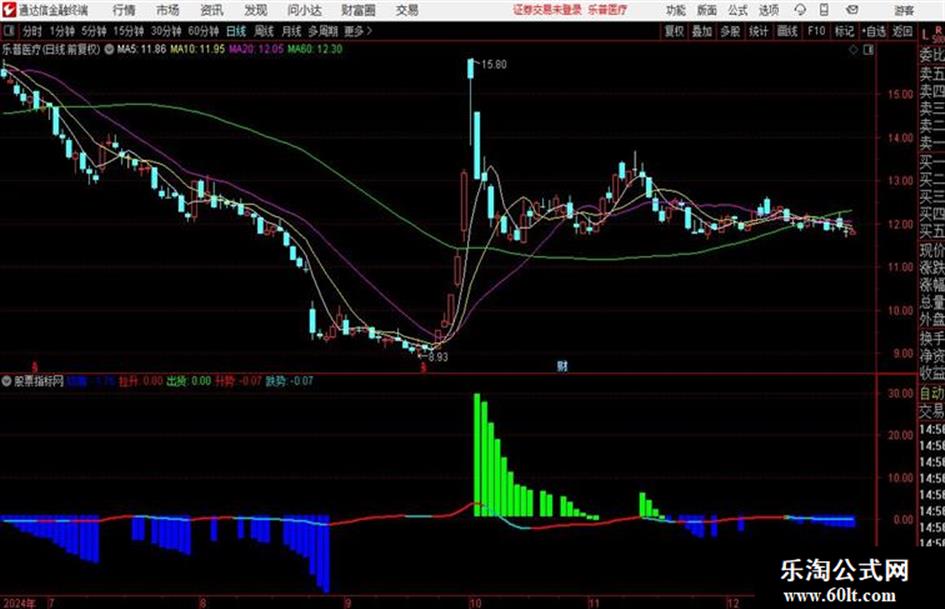945x609 pixels.
Task: Open the 资讯 menu
Action: pos(212,10)
